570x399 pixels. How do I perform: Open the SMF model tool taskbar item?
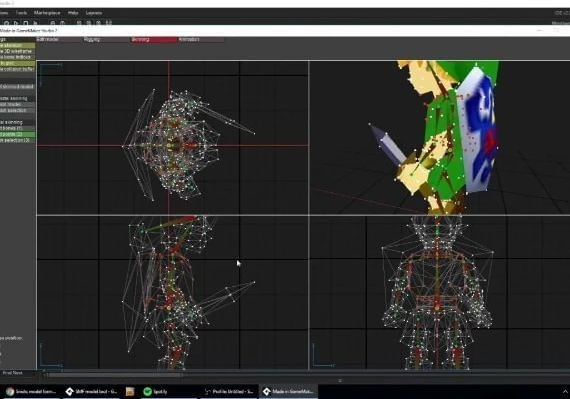(x=92, y=391)
